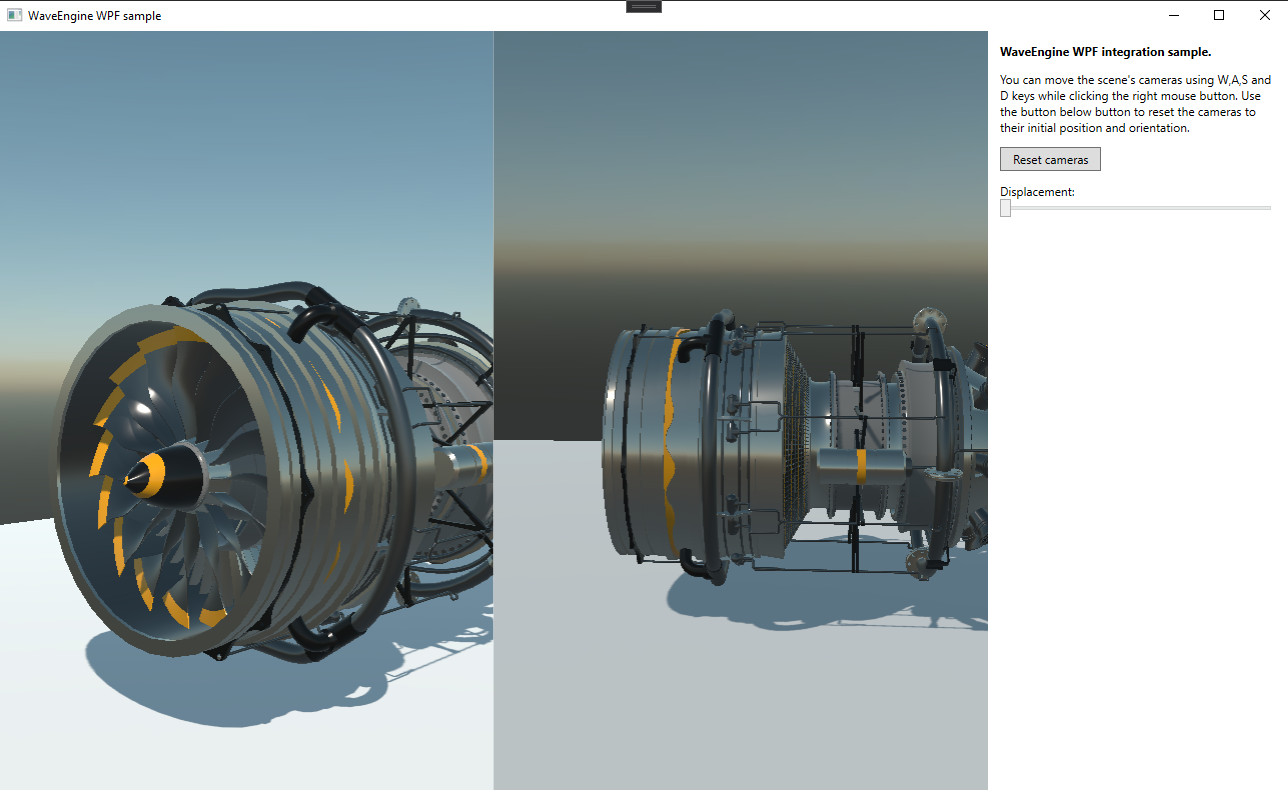
Task: Minimize the WaveEngine window
Action: (1173, 15)
